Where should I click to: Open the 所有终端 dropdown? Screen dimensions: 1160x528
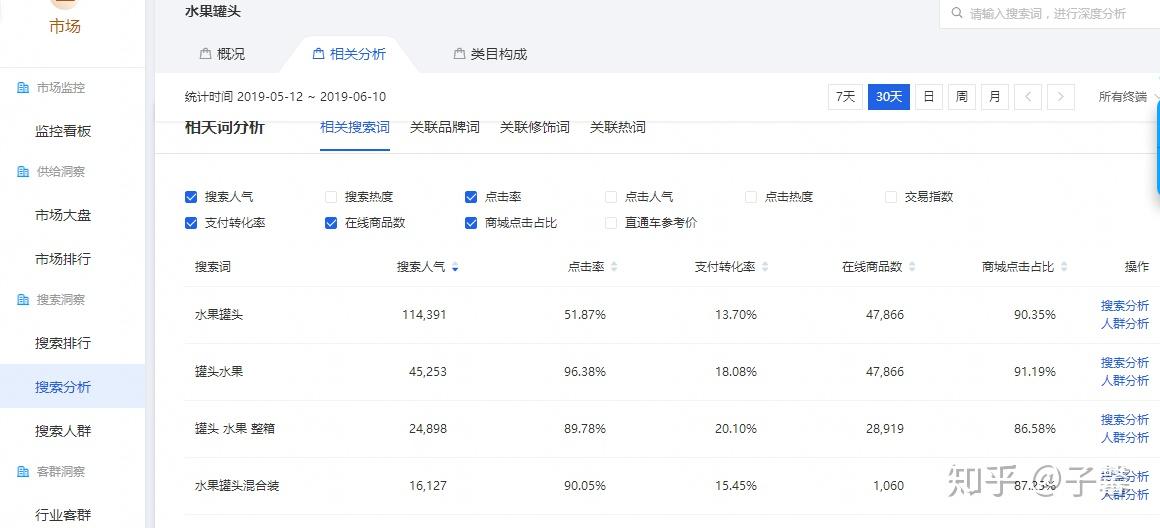click(1122, 97)
